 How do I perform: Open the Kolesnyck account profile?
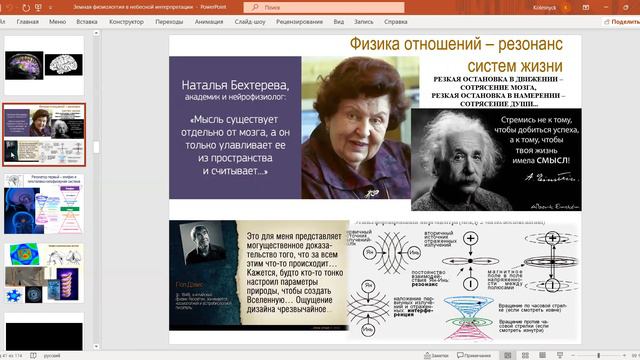coord(544,7)
